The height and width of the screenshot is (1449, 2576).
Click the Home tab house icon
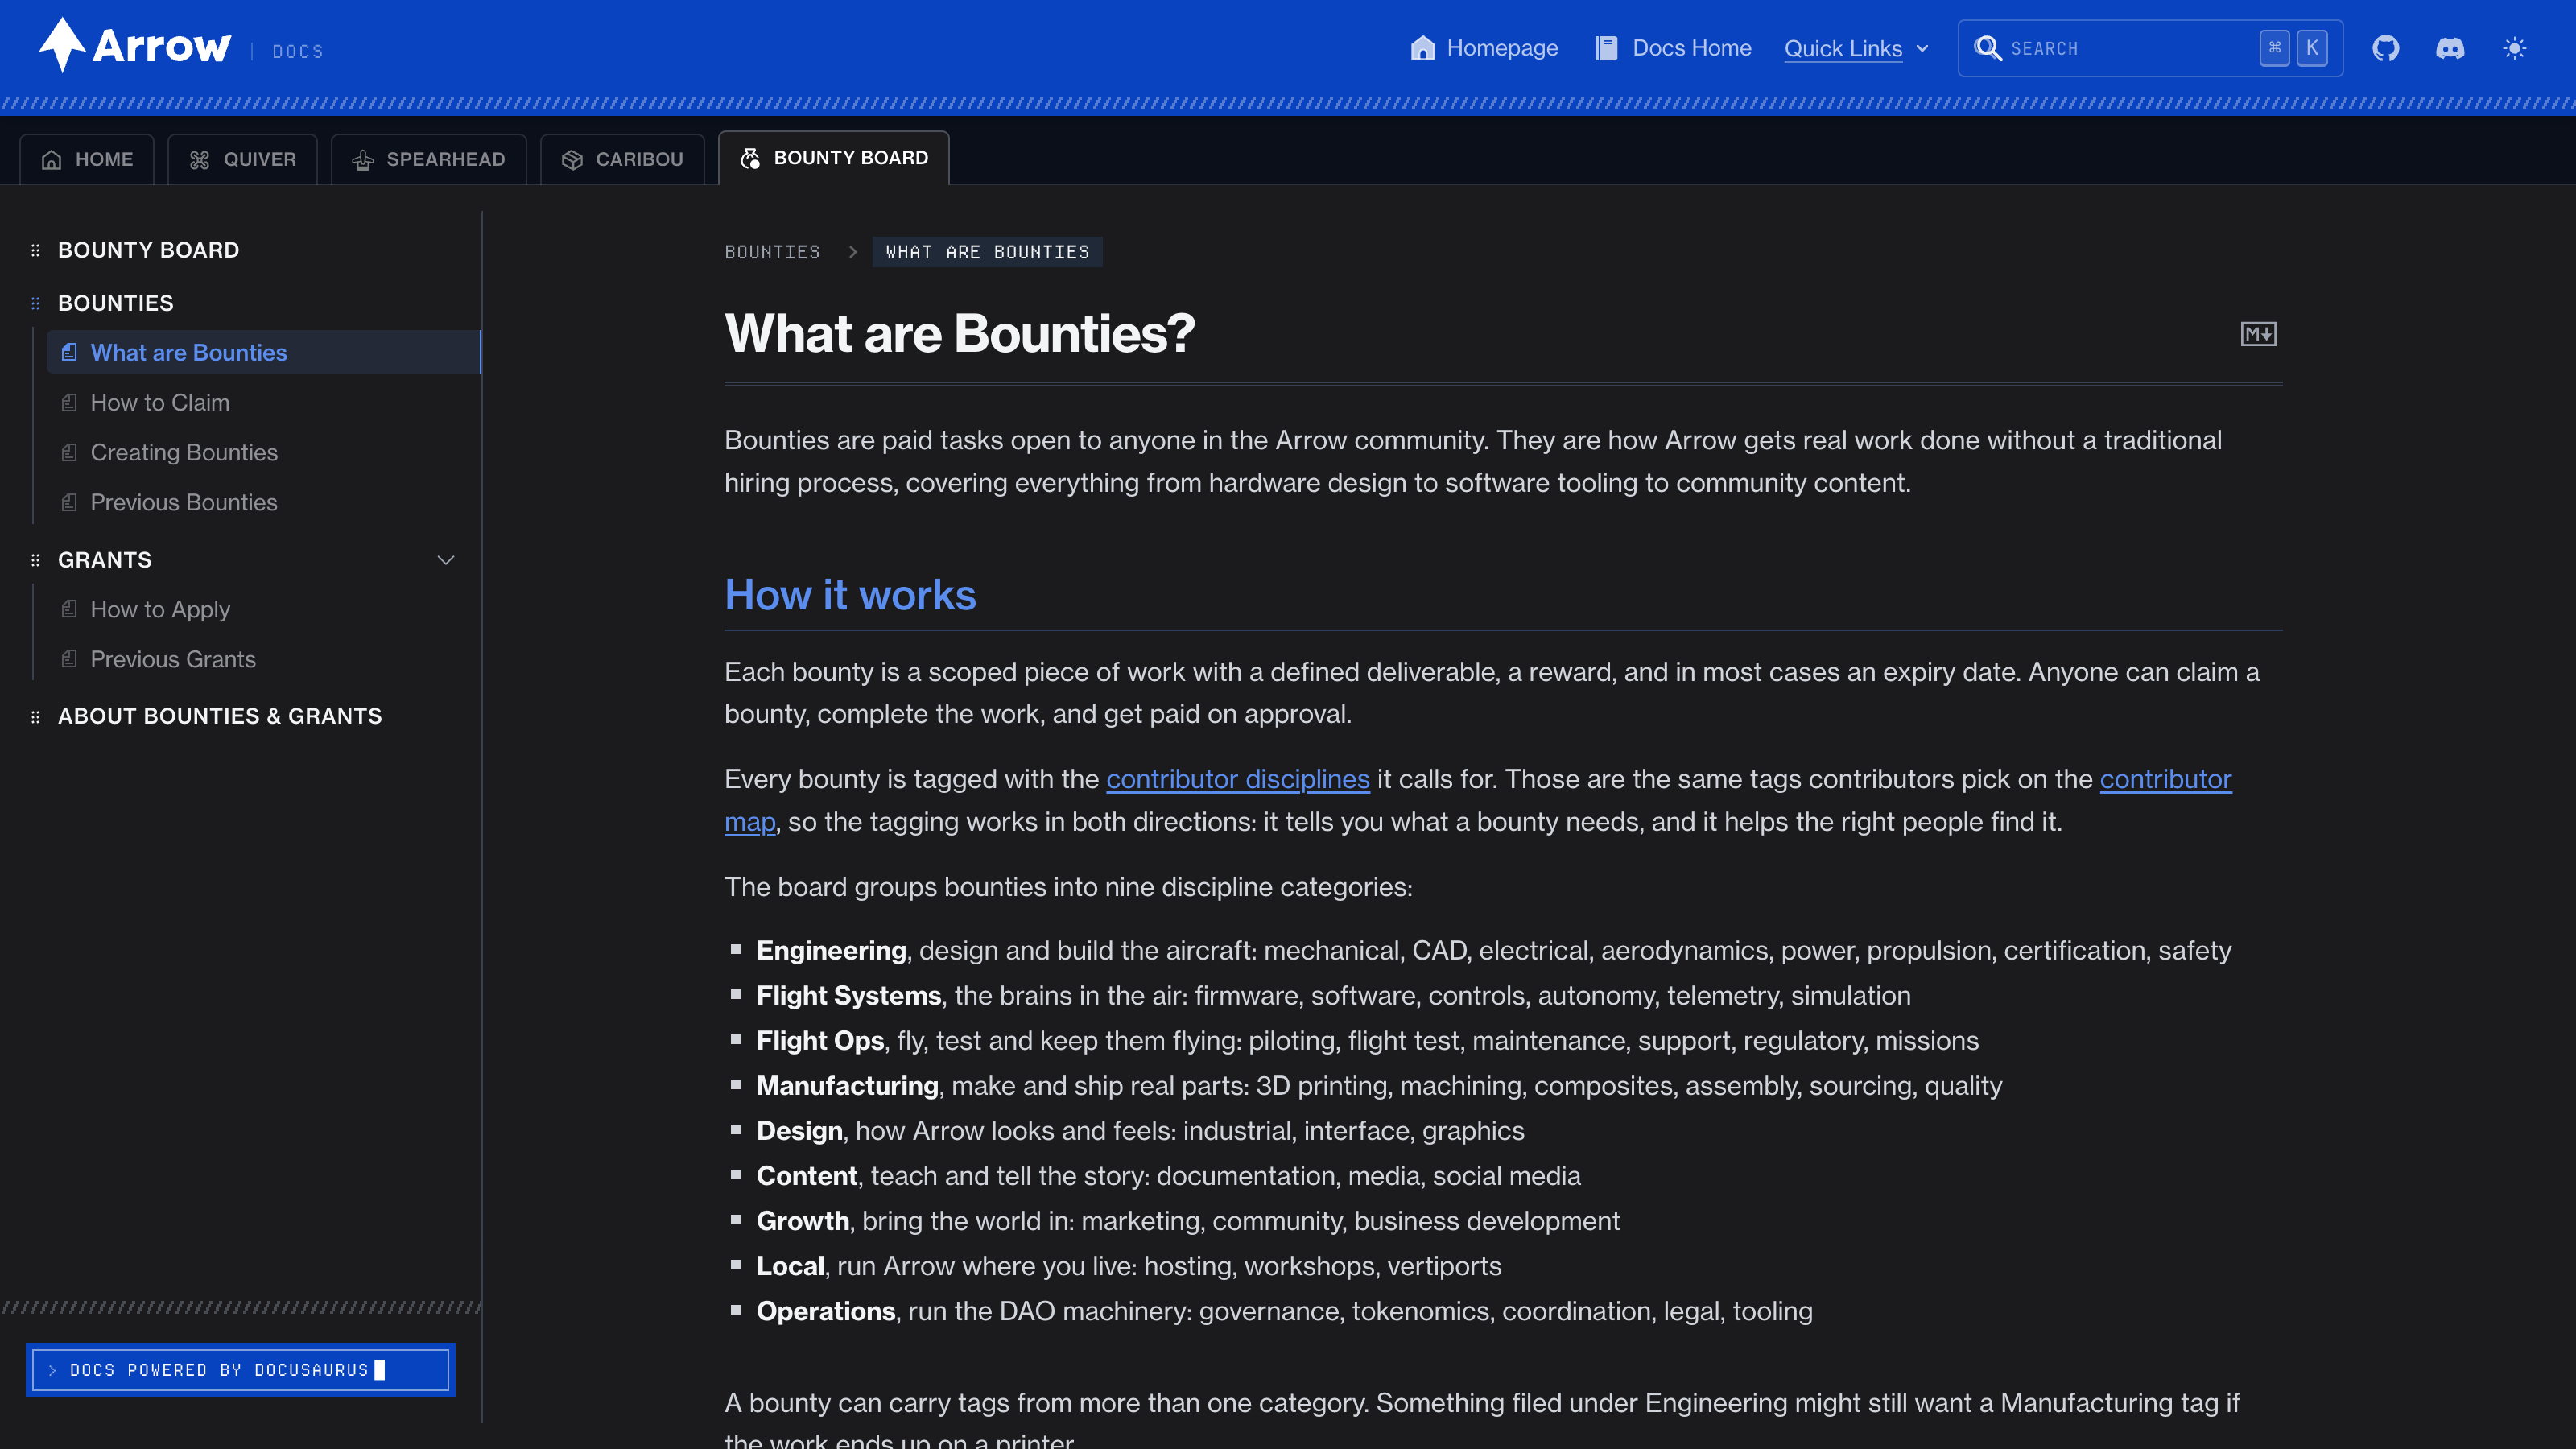tap(52, 160)
